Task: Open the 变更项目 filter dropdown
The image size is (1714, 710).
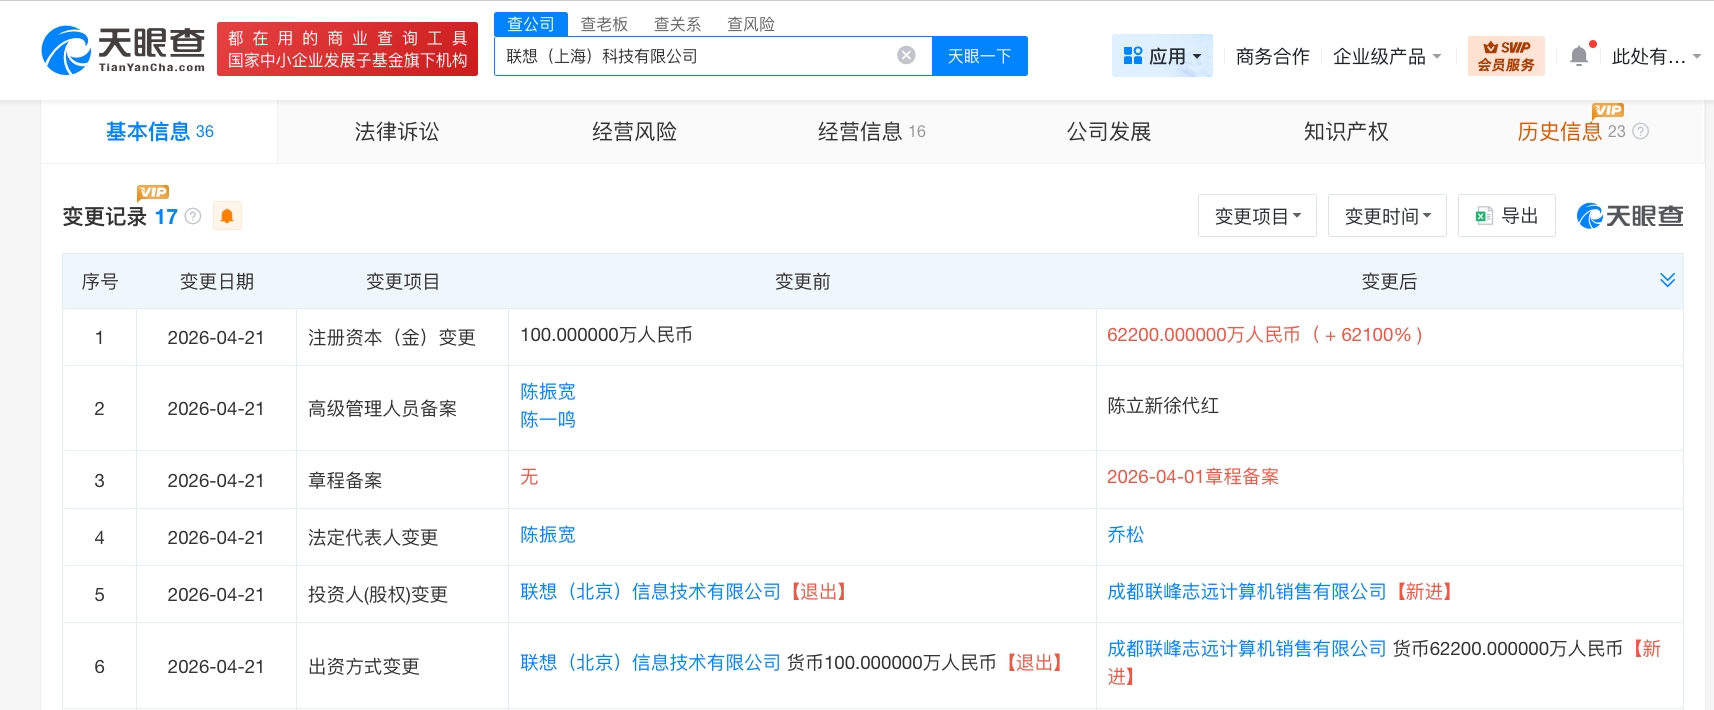Action: coord(1257,216)
